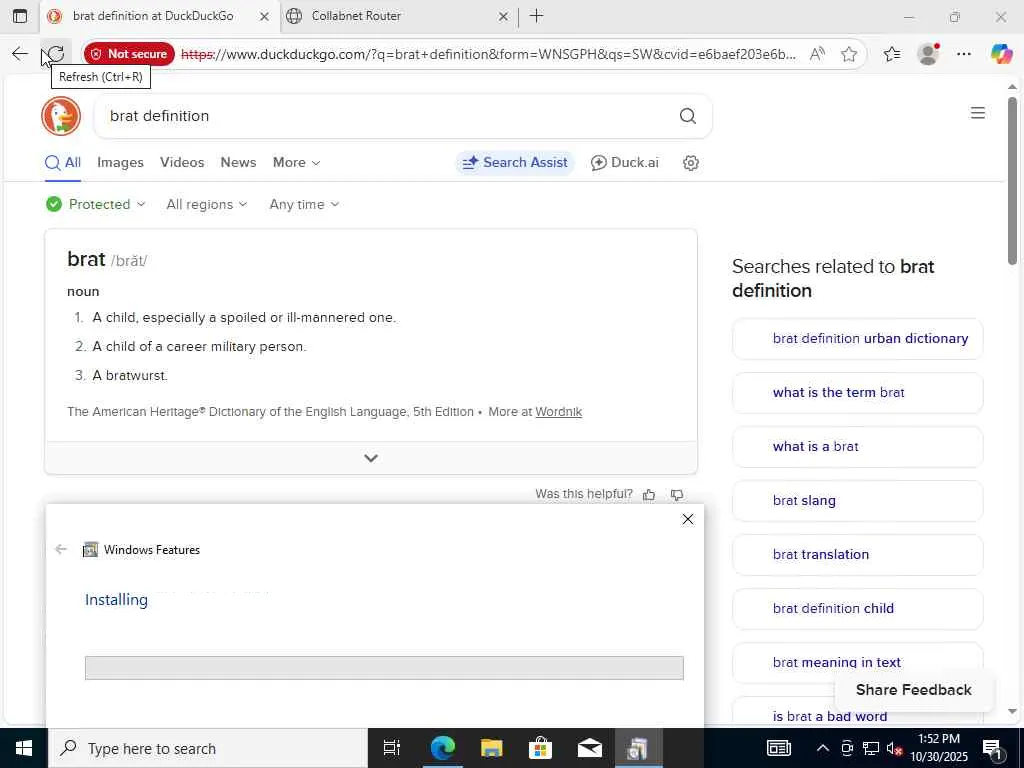This screenshot has width=1024, height=768.
Task: Open File Explorer from the taskbar
Action: point(491,748)
